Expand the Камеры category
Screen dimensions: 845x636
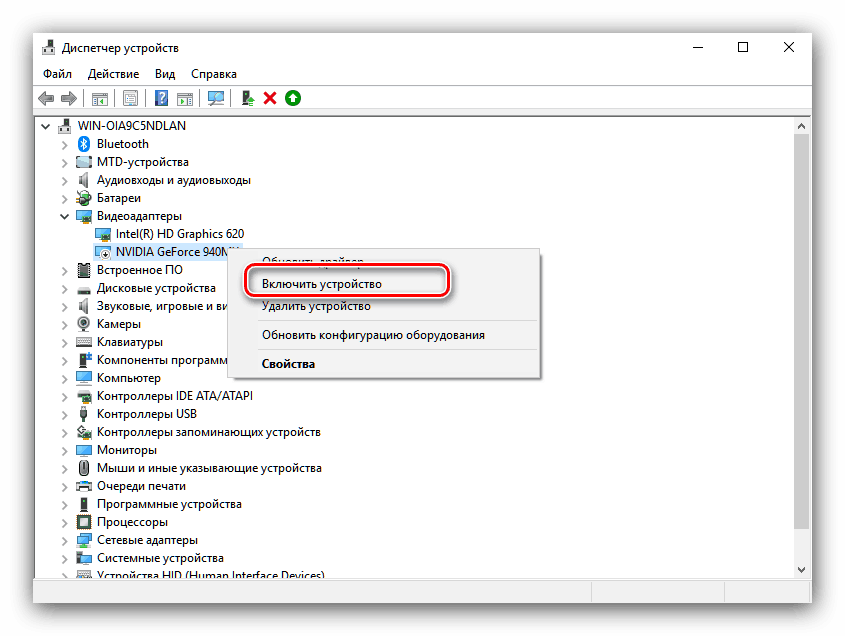(65, 325)
